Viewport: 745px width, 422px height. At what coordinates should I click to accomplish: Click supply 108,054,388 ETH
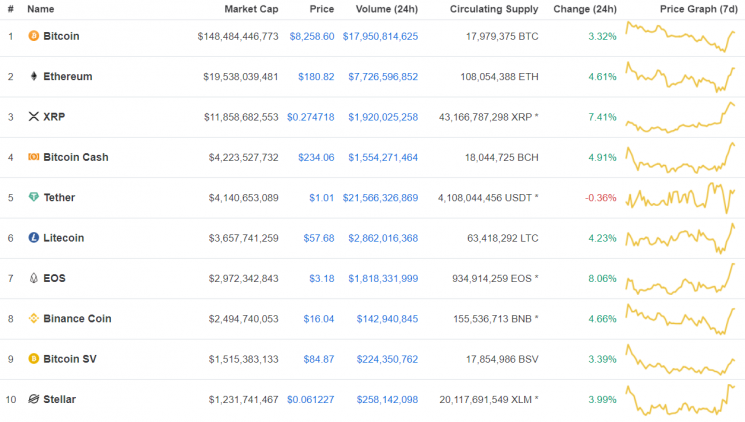point(499,77)
